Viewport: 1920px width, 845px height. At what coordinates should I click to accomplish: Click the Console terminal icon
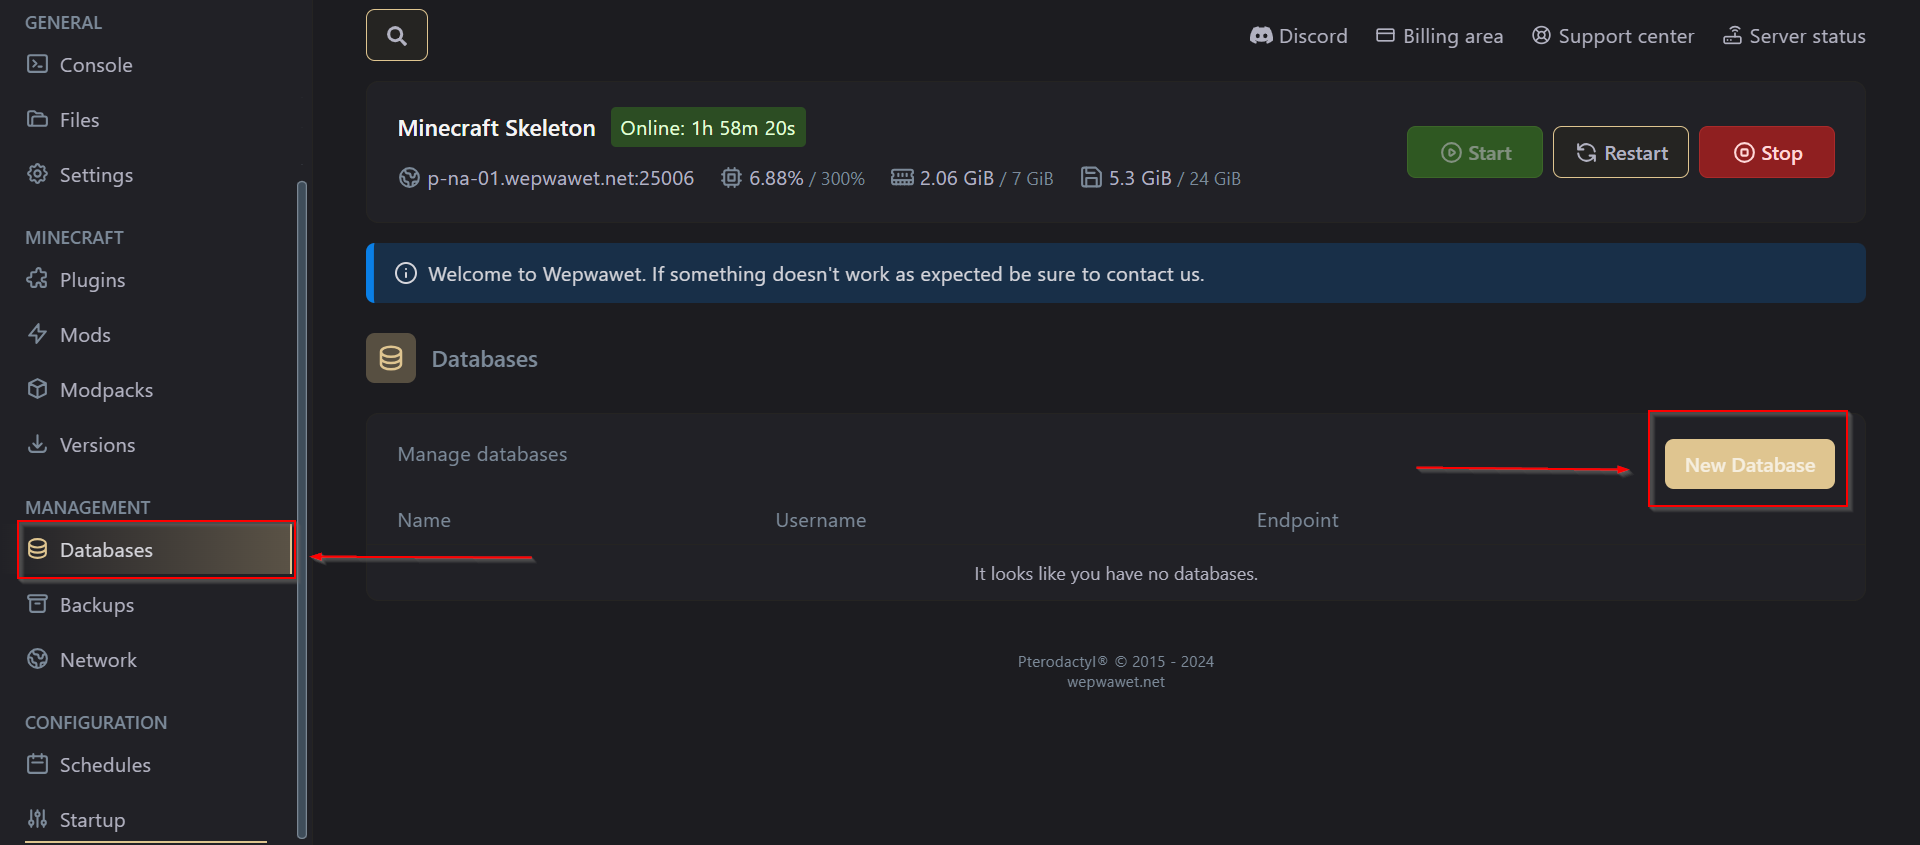37,64
